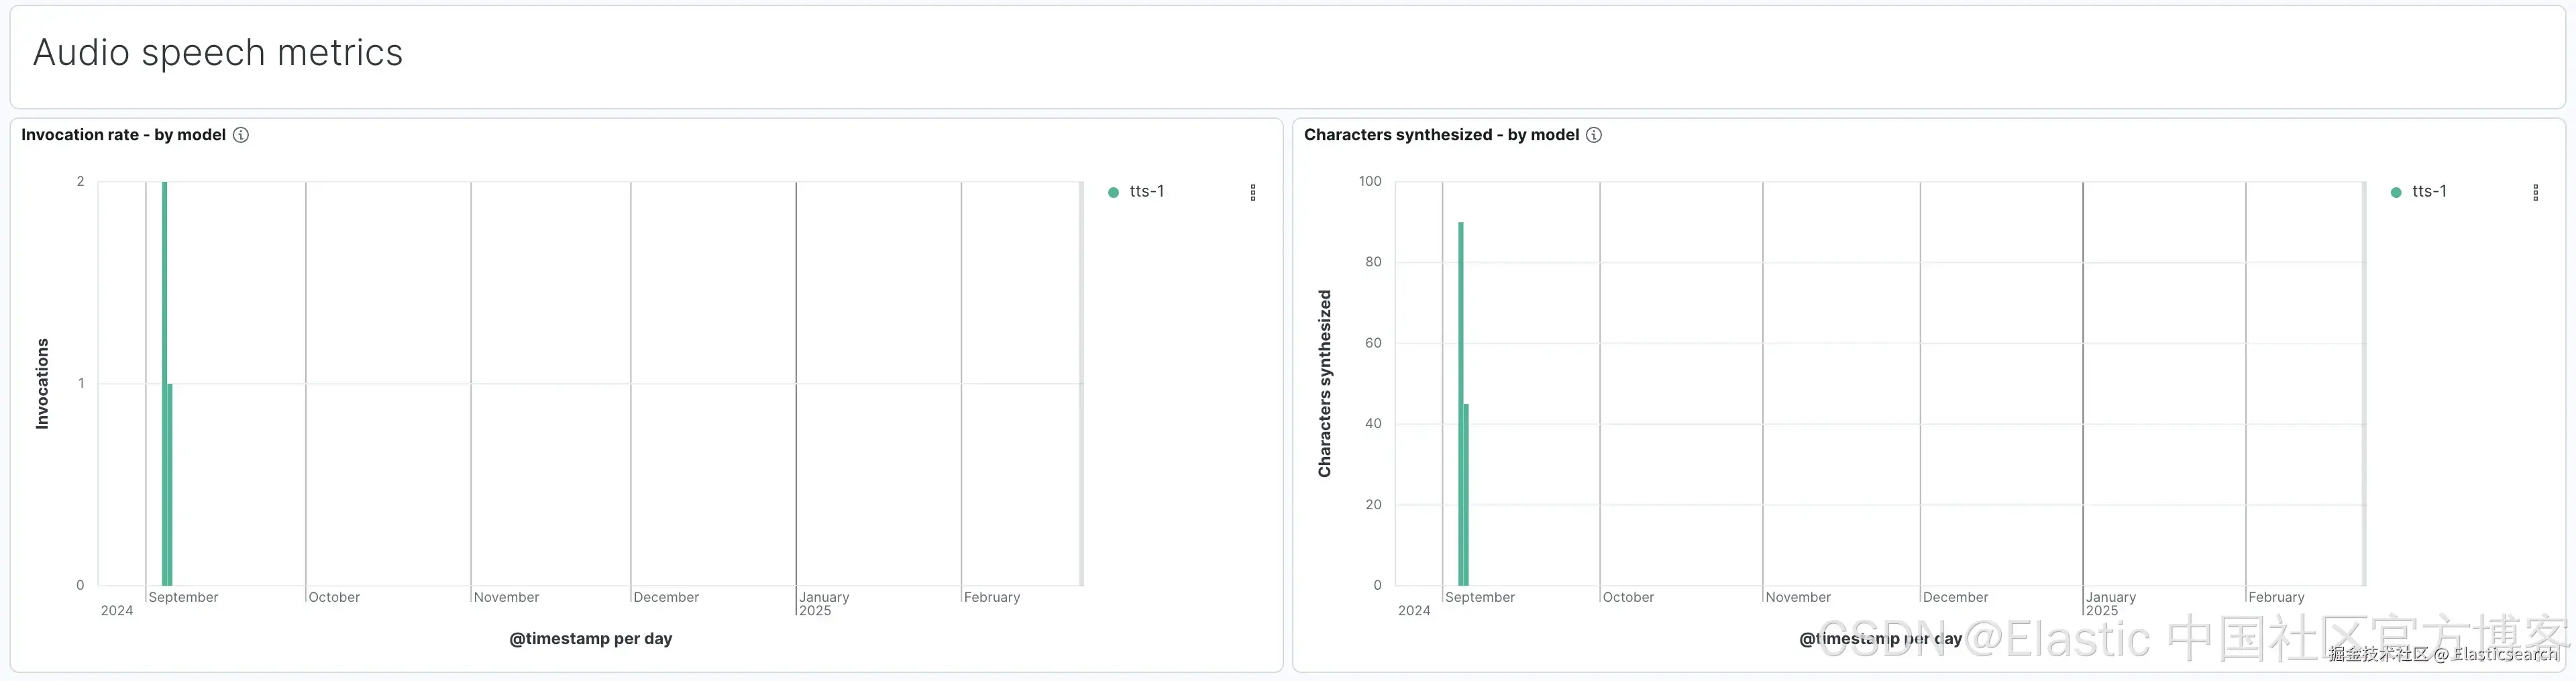The width and height of the screenshot is (2576, 681).
Task: Click info icon beside Invocation rate title
Action: click(x=241, y=135)
